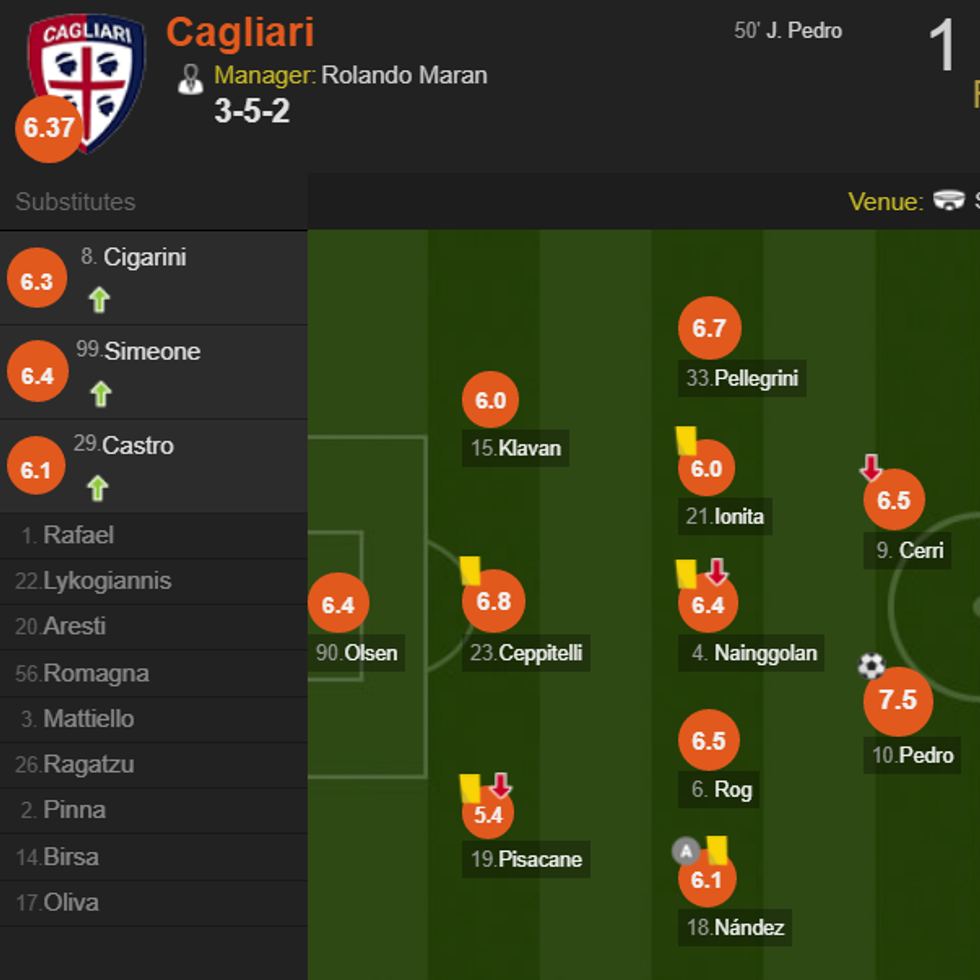Click Ionita's yellow card icon
The image size is (980, 980).
(x=686, y=440)
